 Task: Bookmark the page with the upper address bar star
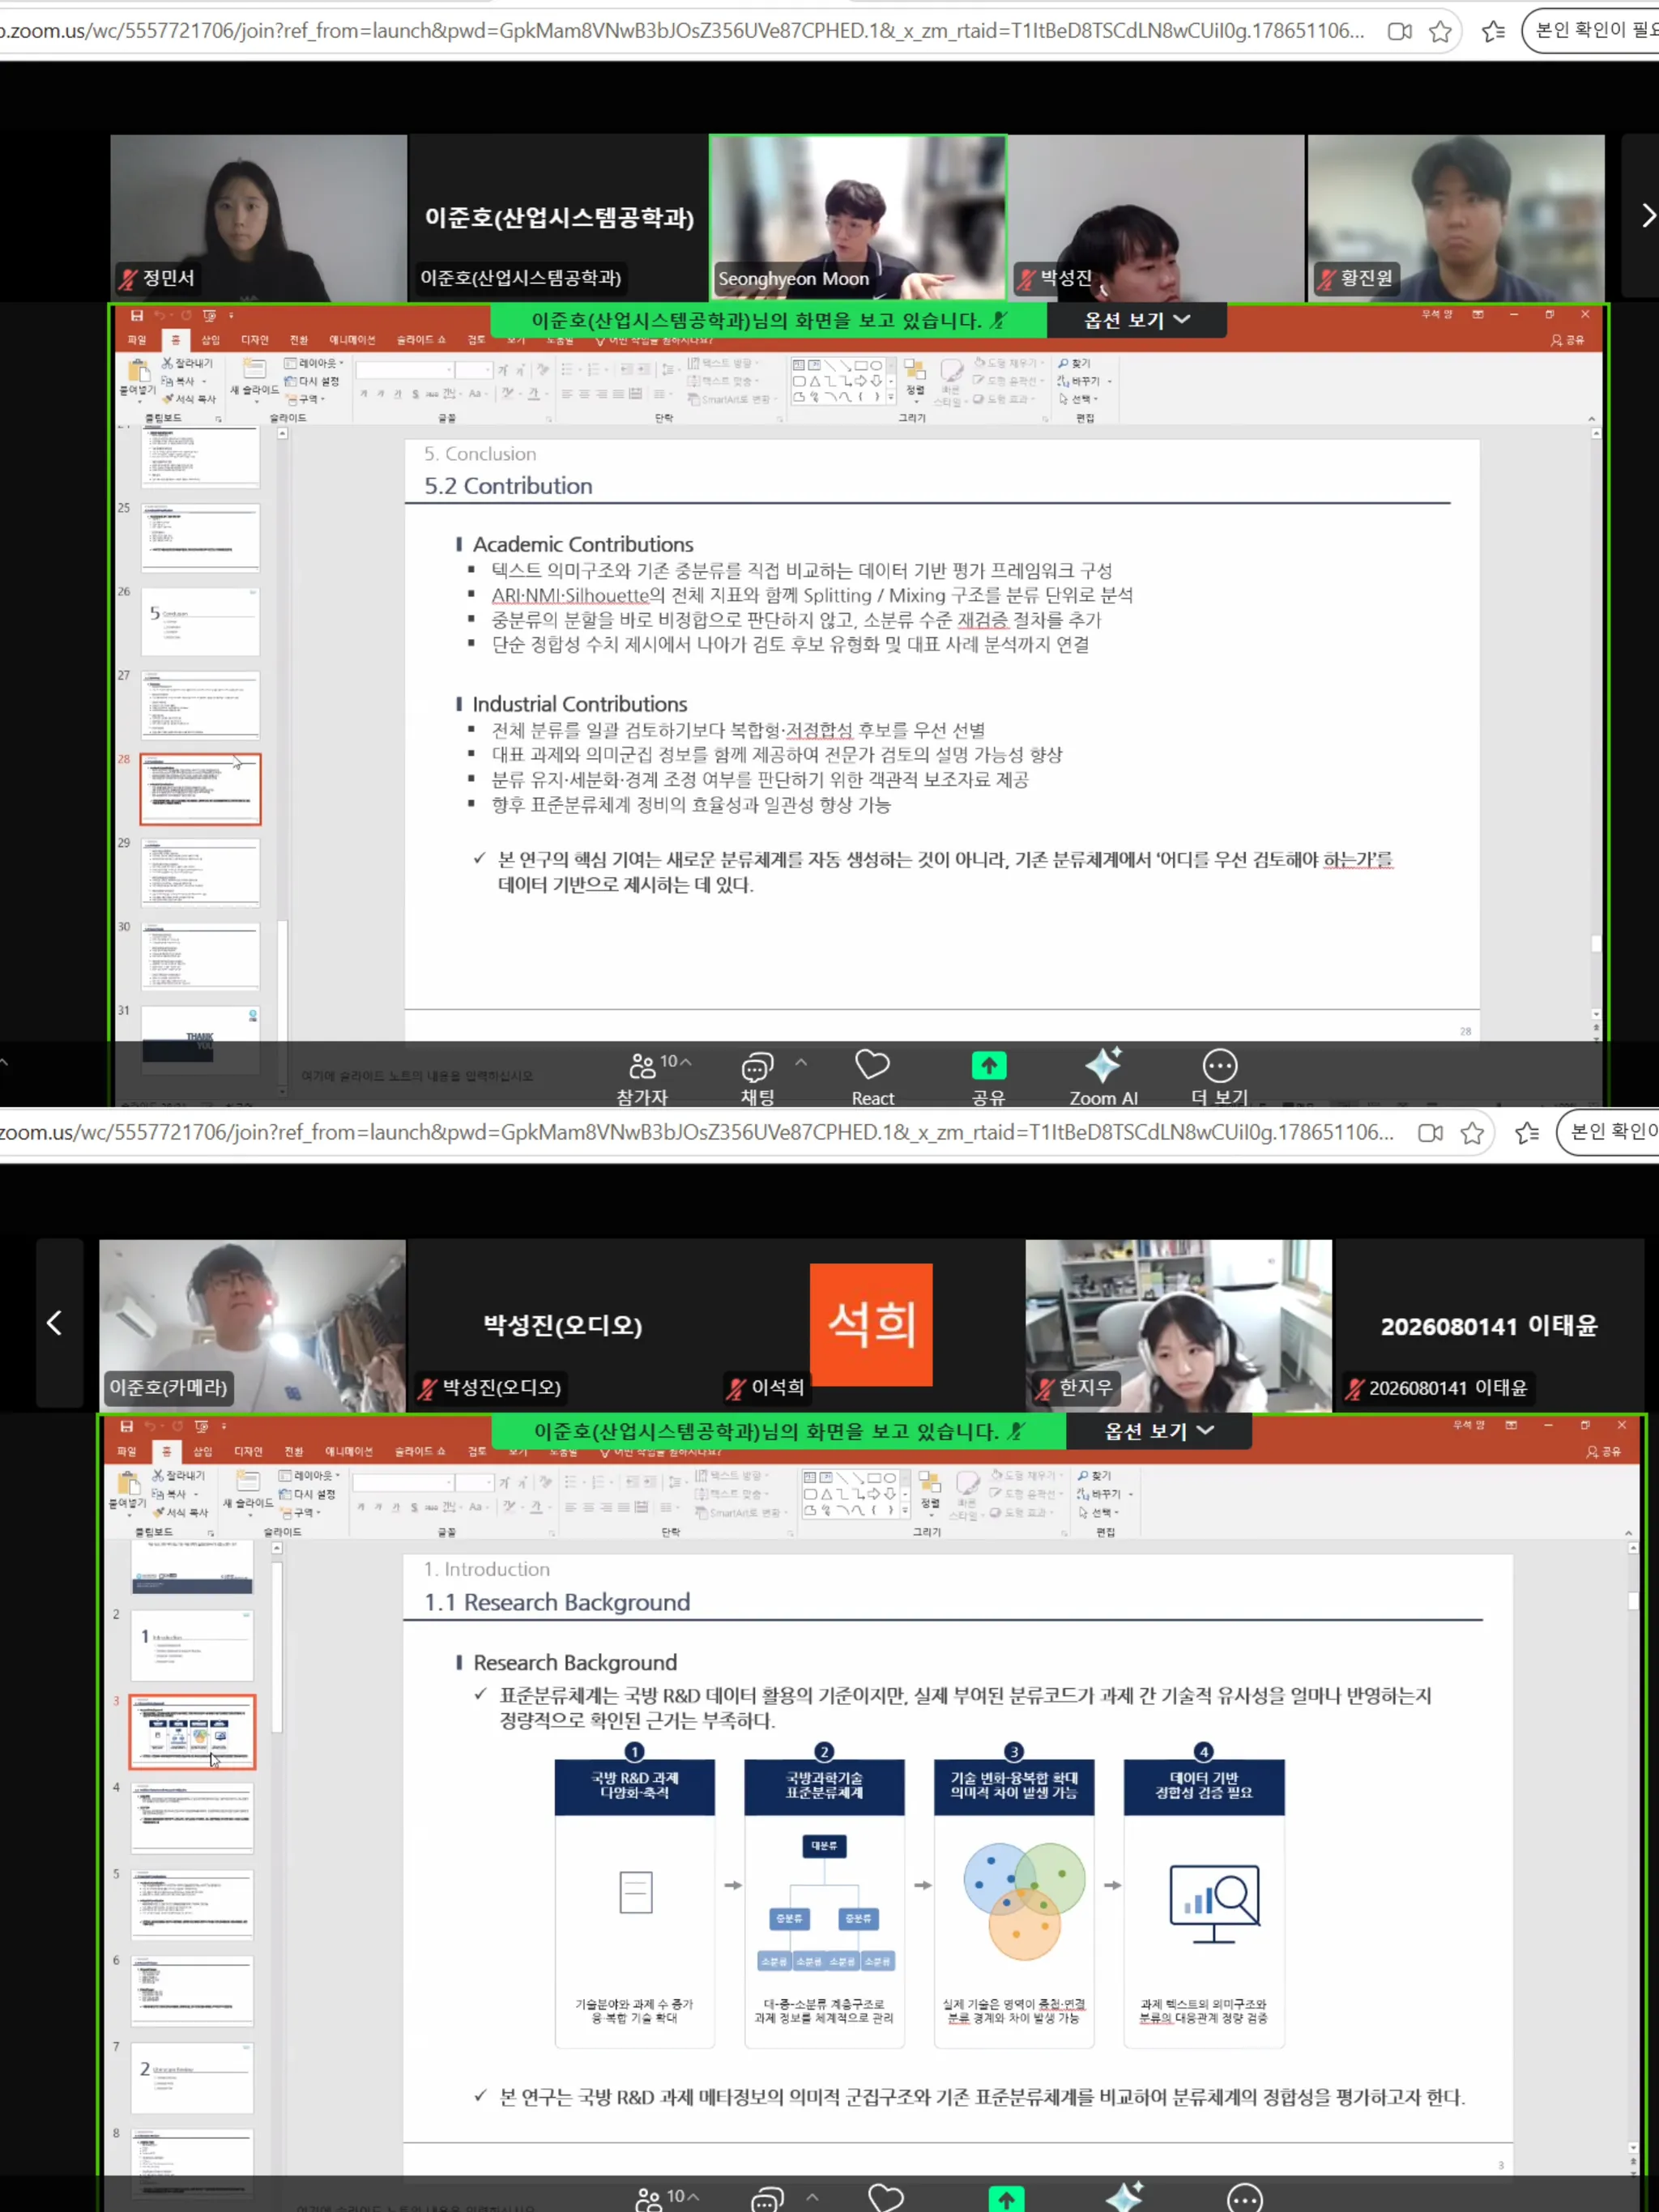(1440, 32)
